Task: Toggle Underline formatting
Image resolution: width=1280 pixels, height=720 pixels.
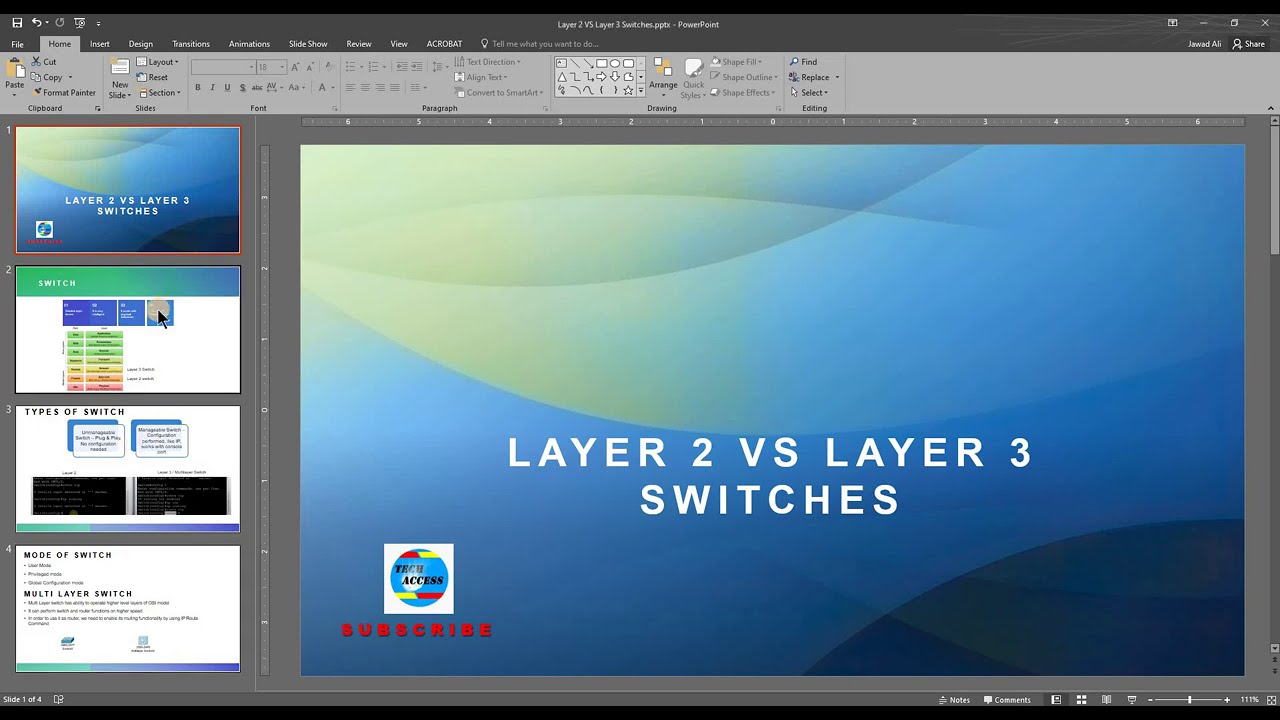Action: (227, 87)
